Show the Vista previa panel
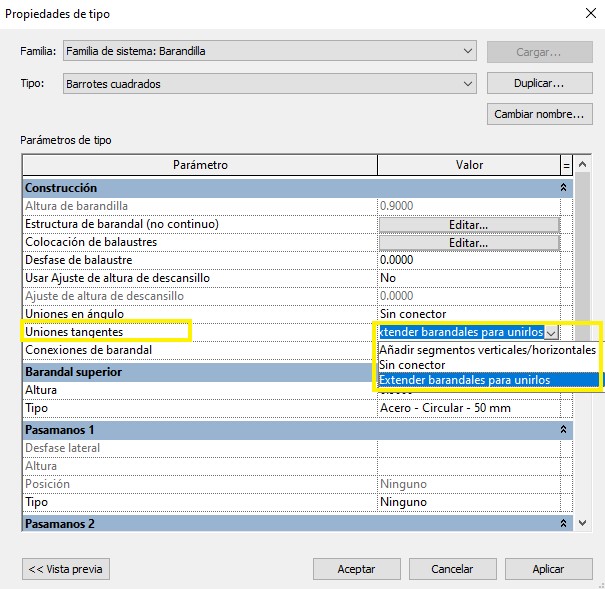The image size is (605, 589). tap(66, 569)
